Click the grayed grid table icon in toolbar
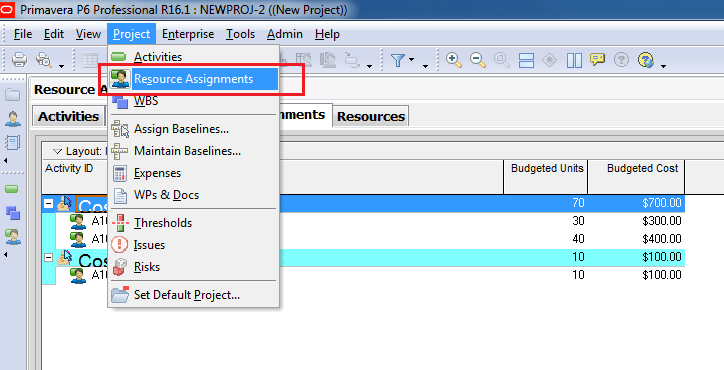This screenshot has height=370, width=724. tap(90, 60)
